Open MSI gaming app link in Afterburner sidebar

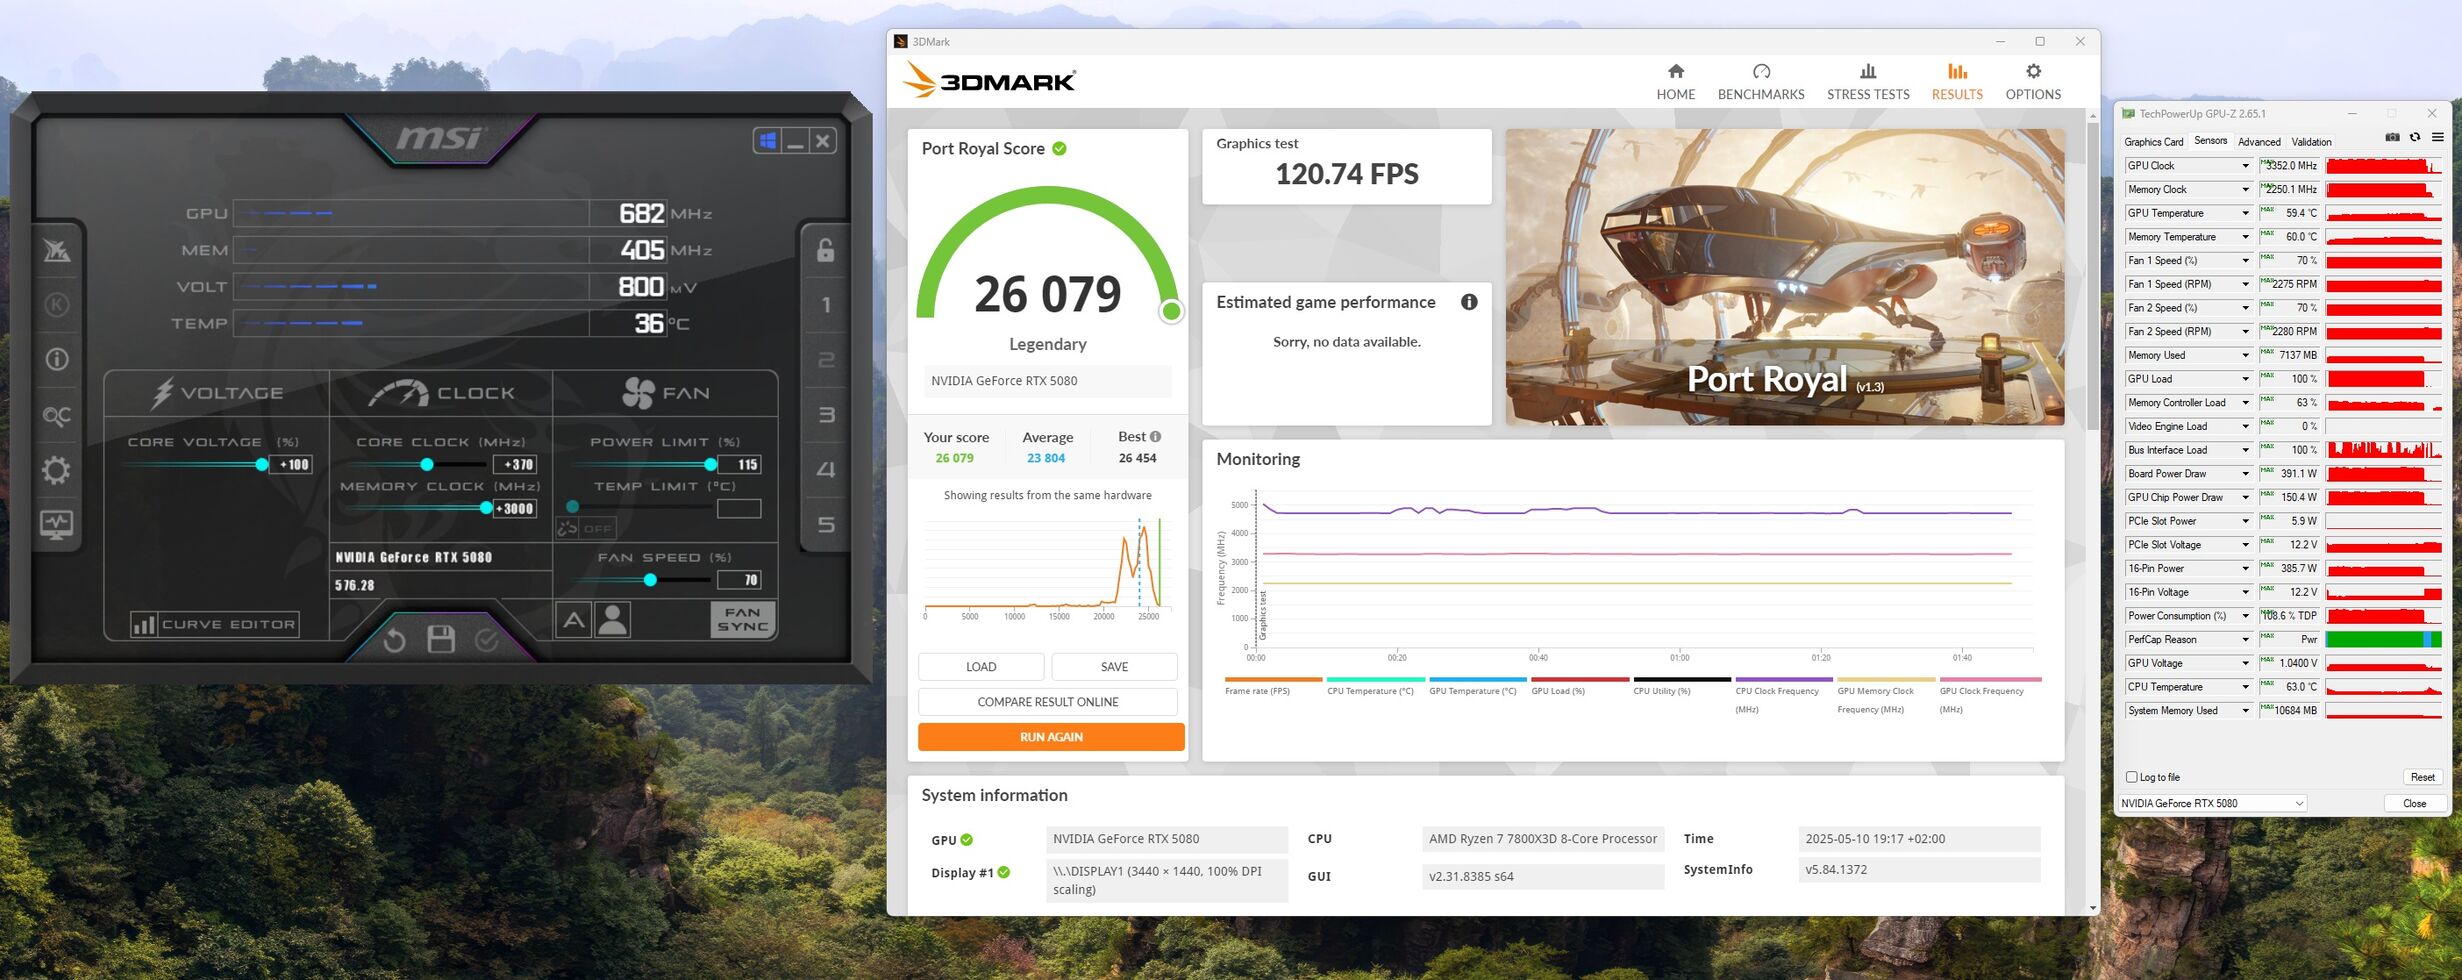tap(56, 250)
